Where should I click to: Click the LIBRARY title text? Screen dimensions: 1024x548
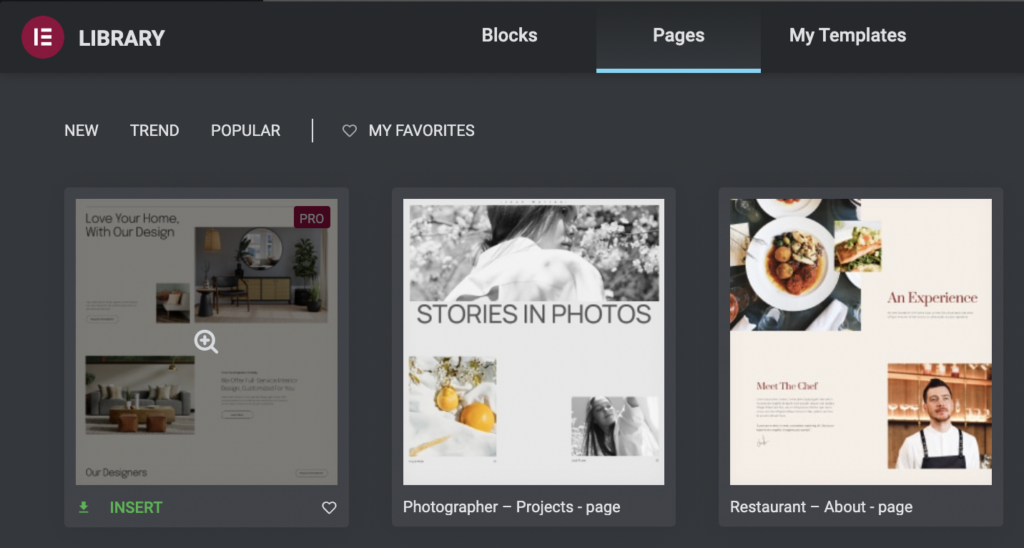(x=121, y=38)
